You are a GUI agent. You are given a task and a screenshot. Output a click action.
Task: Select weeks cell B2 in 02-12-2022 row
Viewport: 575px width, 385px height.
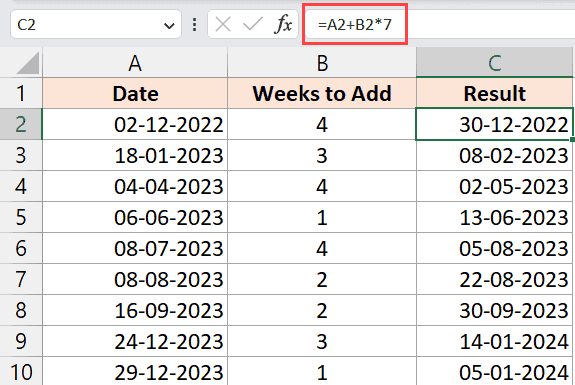(322, 124)
